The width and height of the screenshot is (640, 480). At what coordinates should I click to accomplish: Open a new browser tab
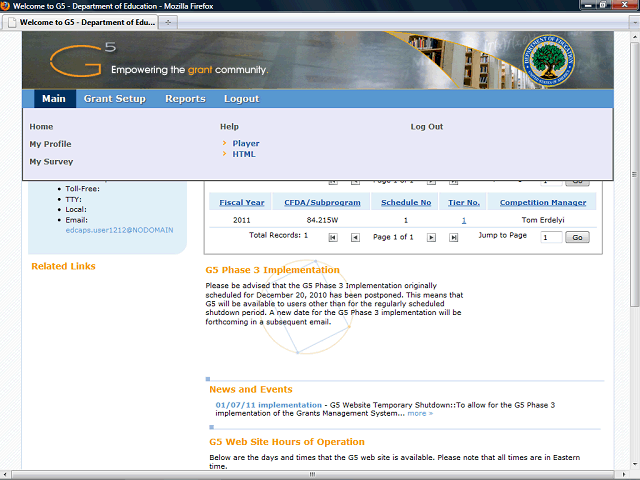click(x=167, y=21)
